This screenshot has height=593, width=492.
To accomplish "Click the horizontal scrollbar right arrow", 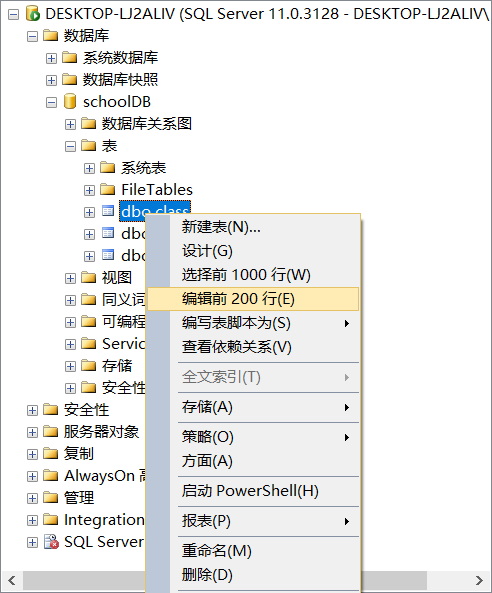I will (479, 580).
